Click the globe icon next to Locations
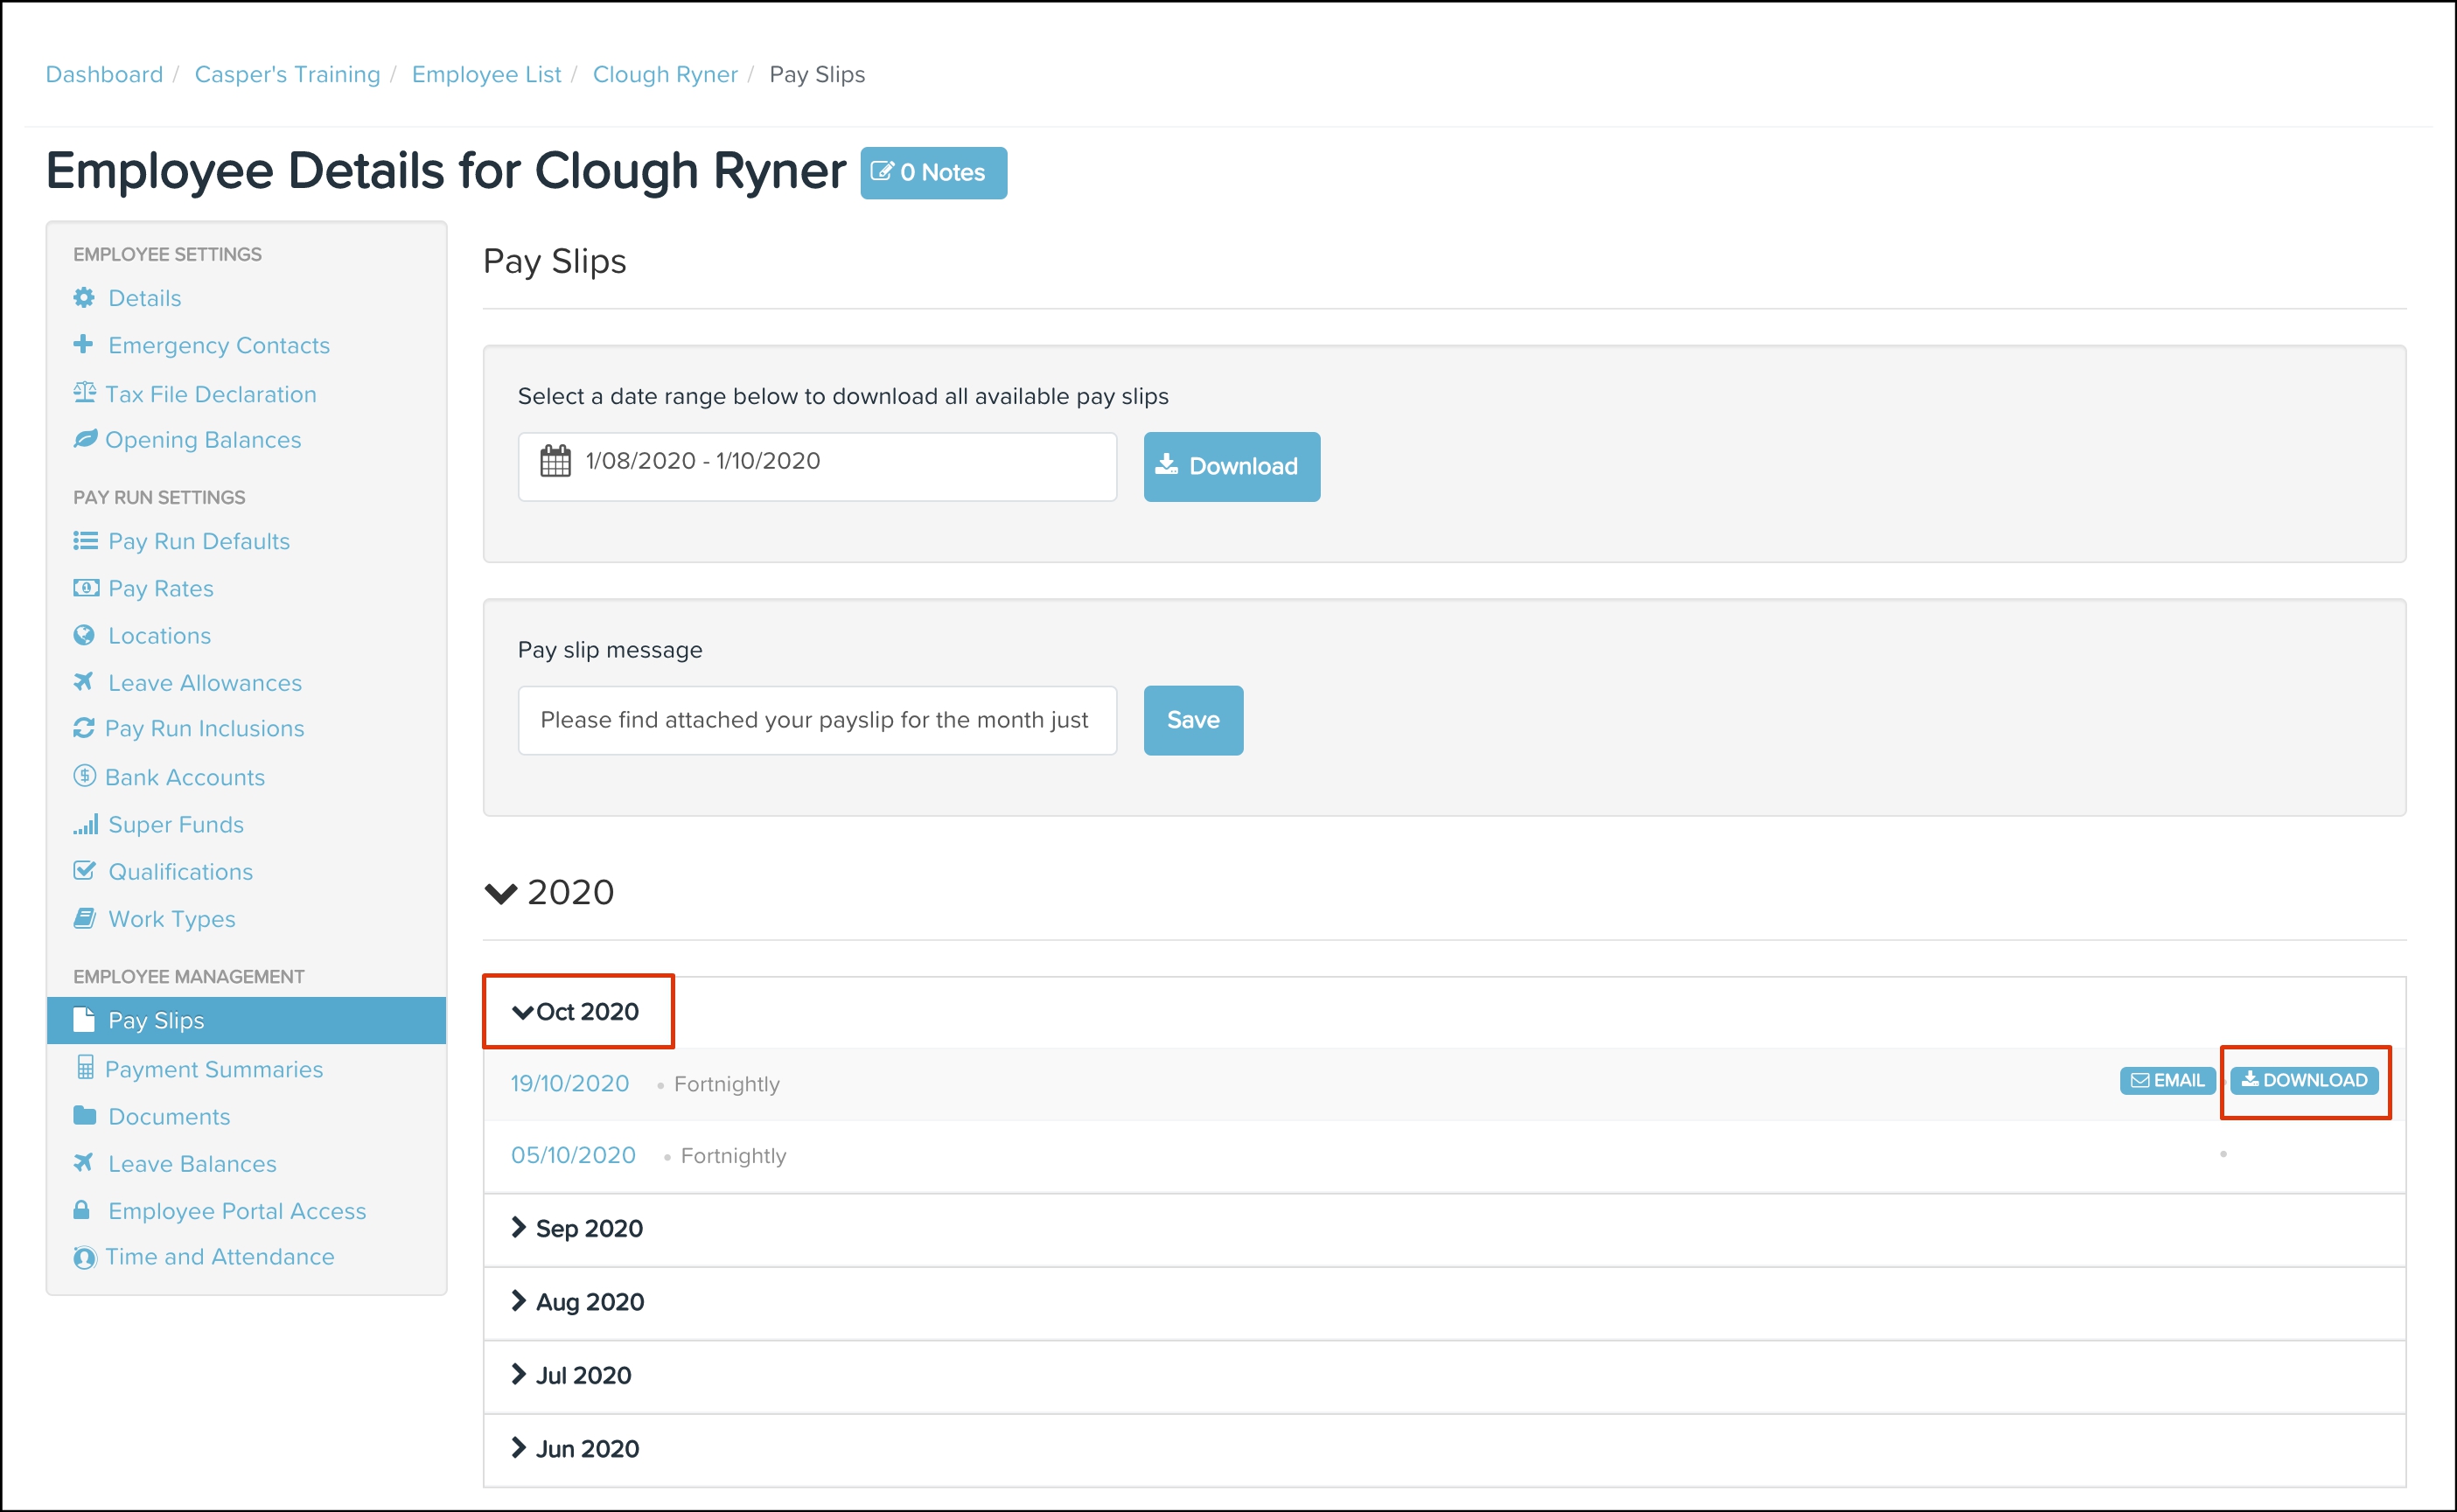Viewport: 2457px width, 1512px height. 84,636
